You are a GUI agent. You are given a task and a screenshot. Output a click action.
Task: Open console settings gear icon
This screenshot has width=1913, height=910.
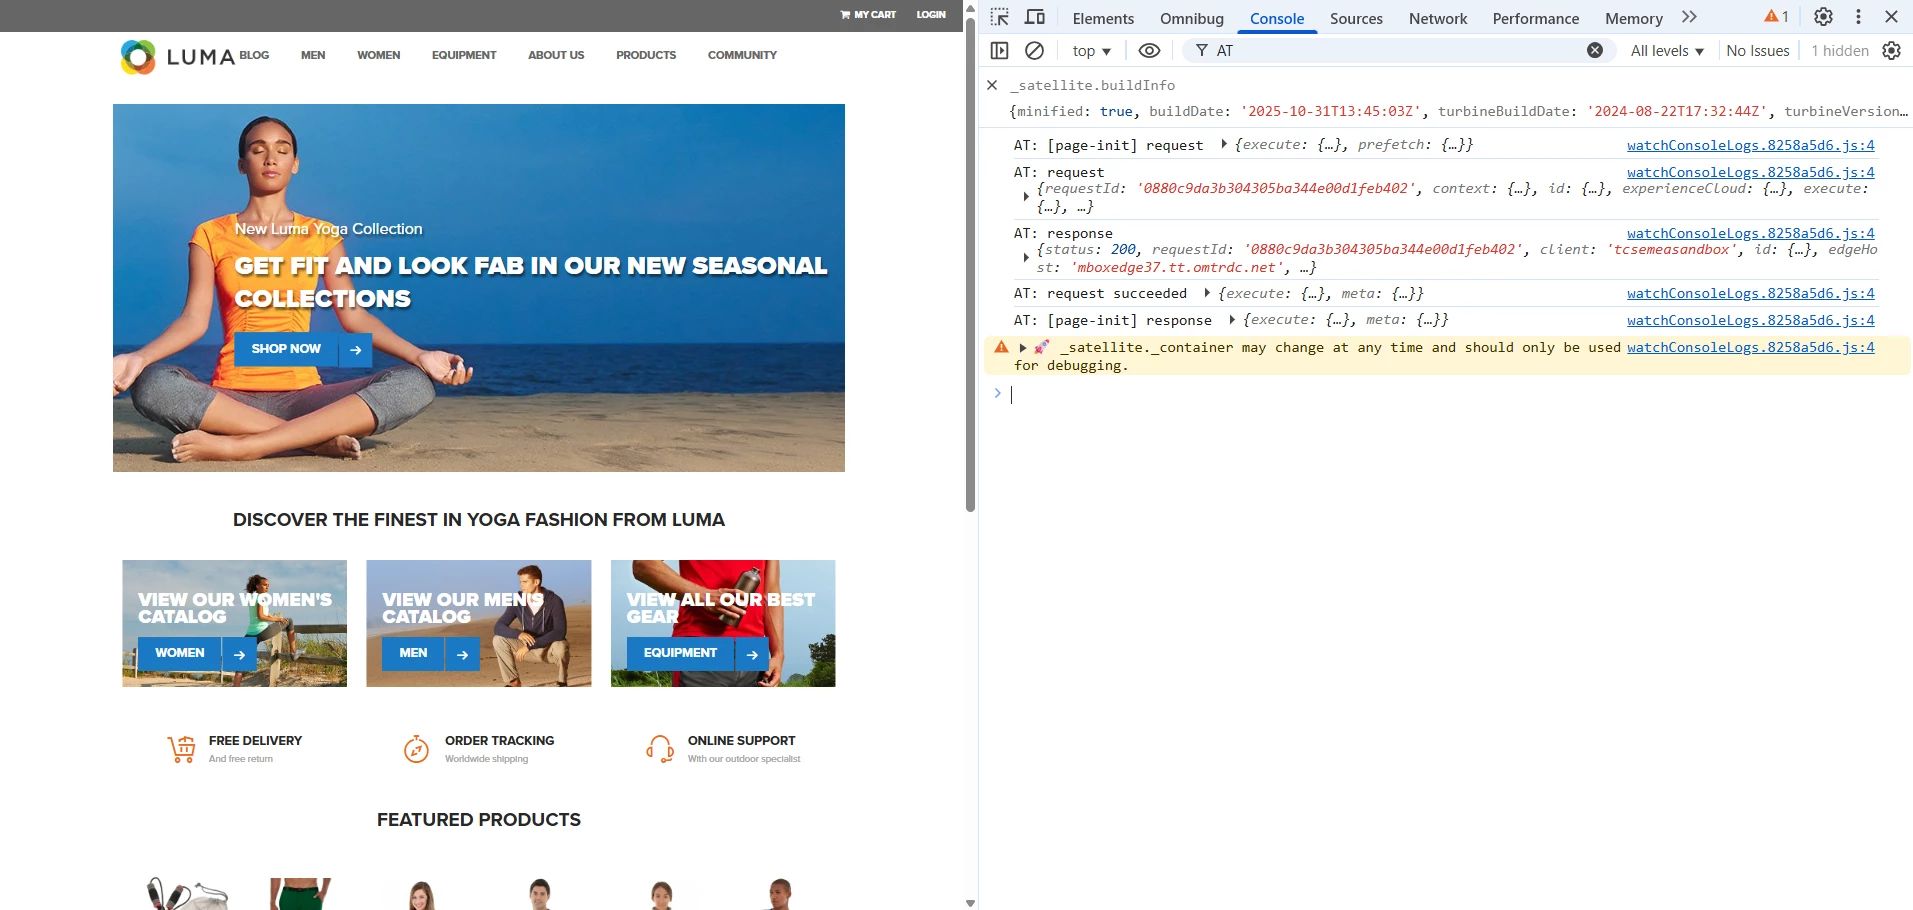click(1891, 50)
